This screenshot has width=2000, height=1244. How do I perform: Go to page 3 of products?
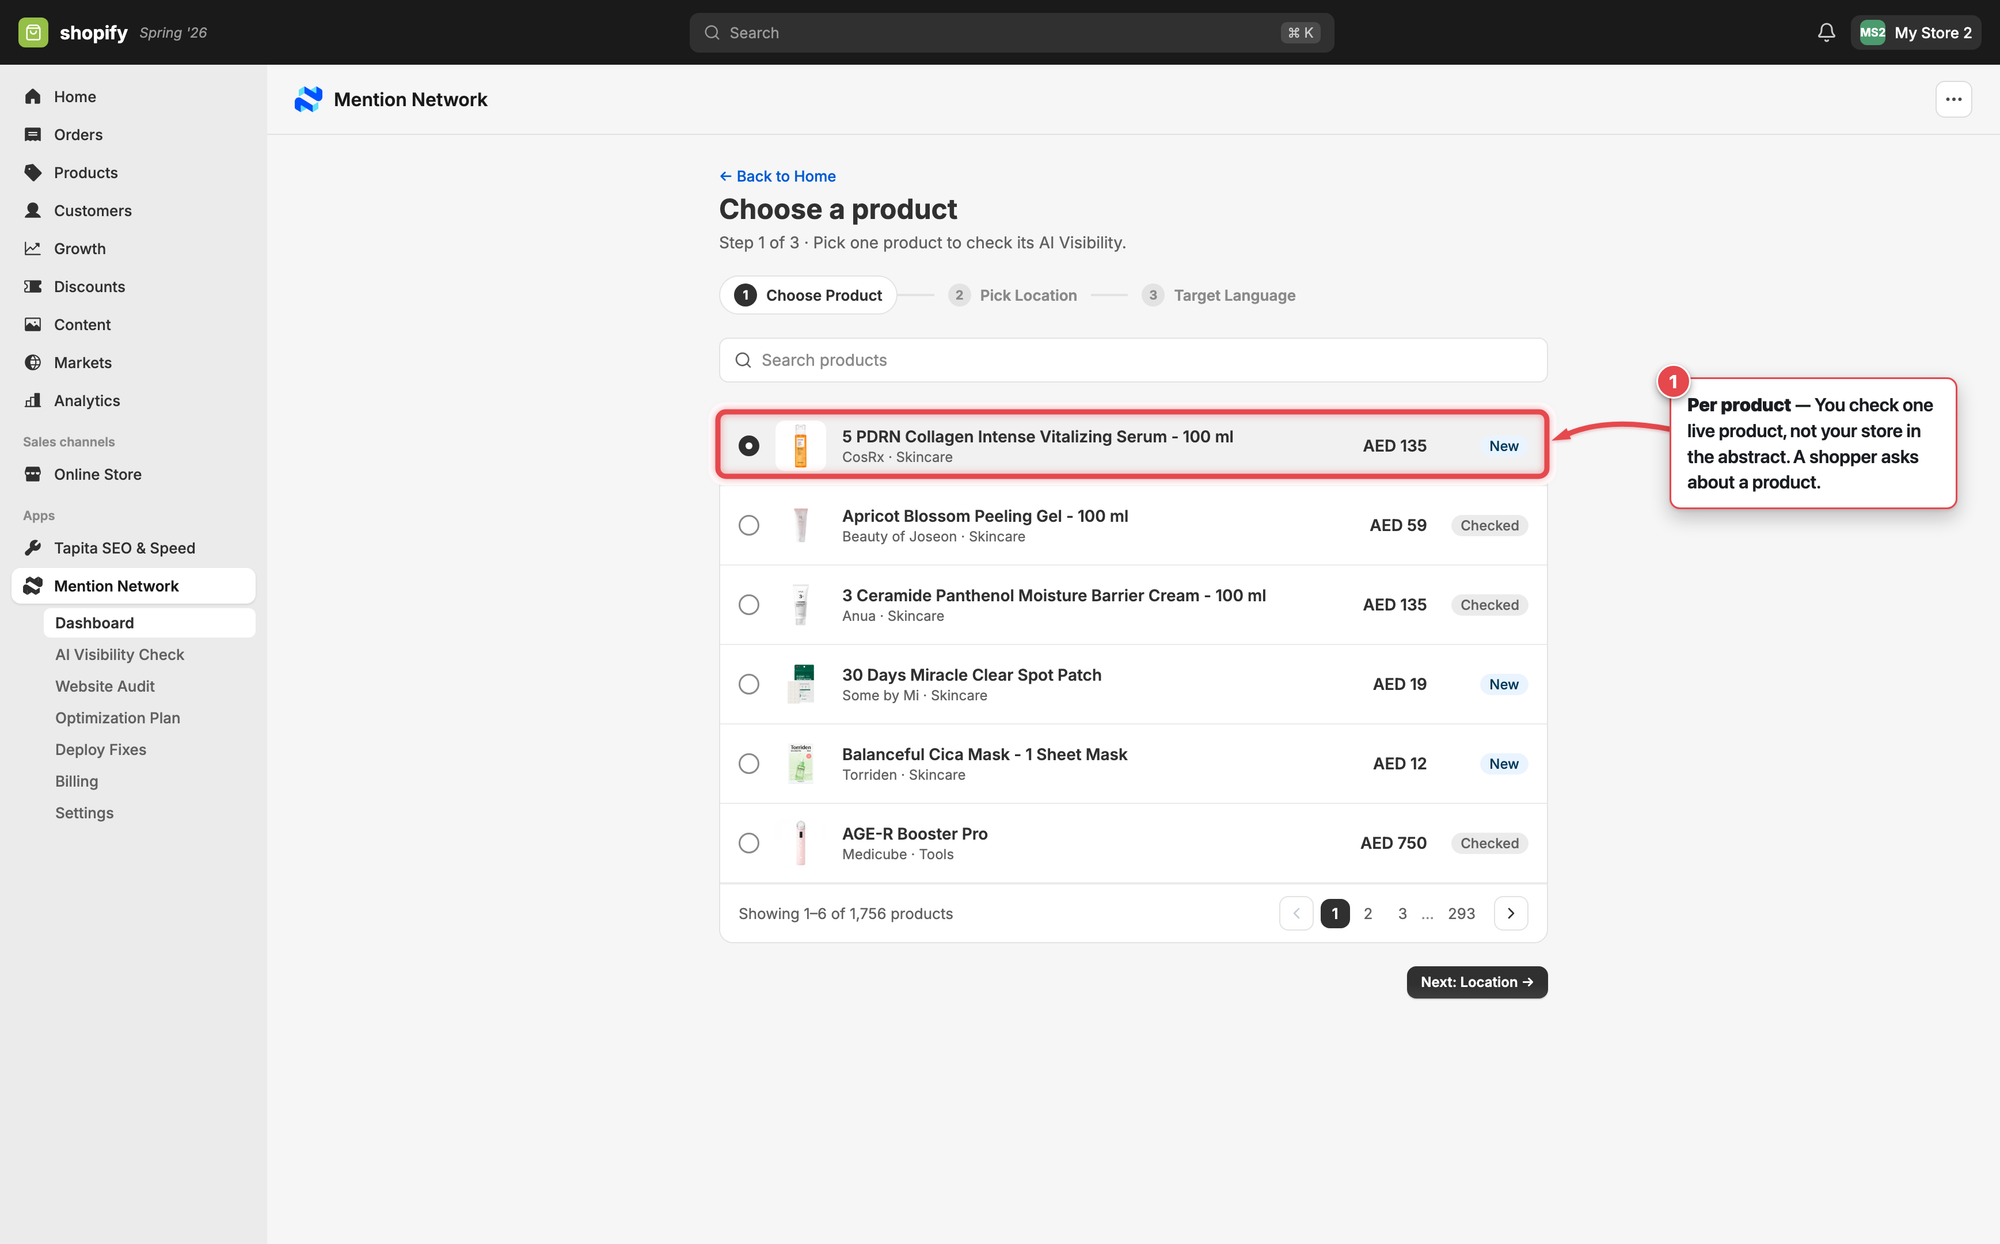(1402, 913)
